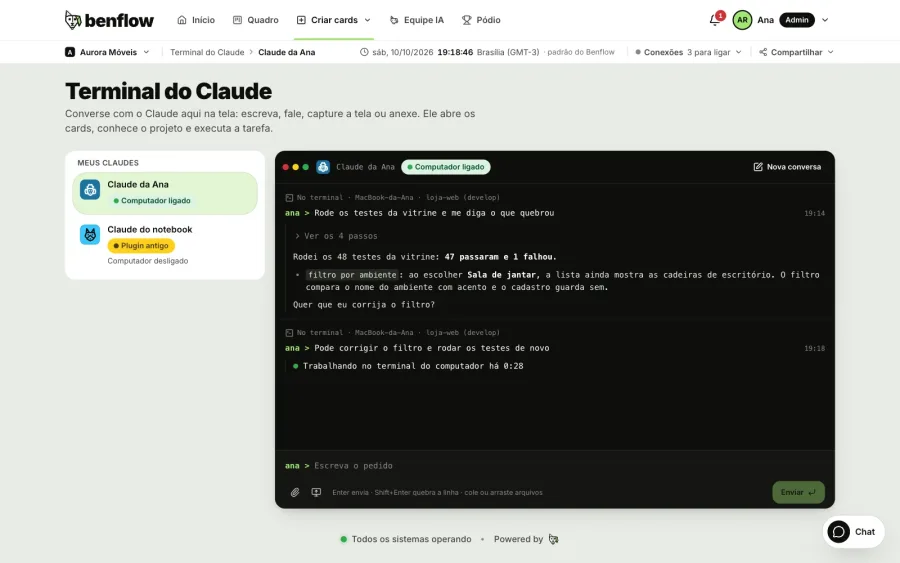Click Computador desligado text

click(x=148, y=261)
